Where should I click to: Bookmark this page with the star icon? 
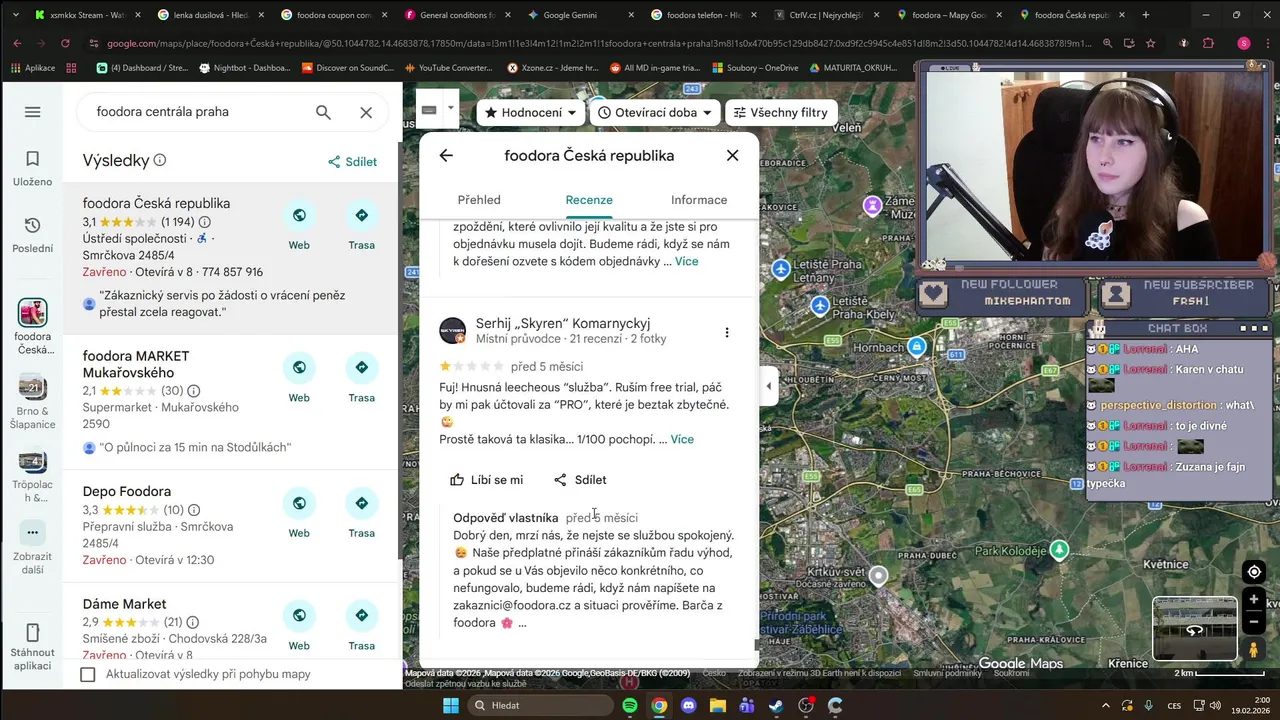(1150, 43)
